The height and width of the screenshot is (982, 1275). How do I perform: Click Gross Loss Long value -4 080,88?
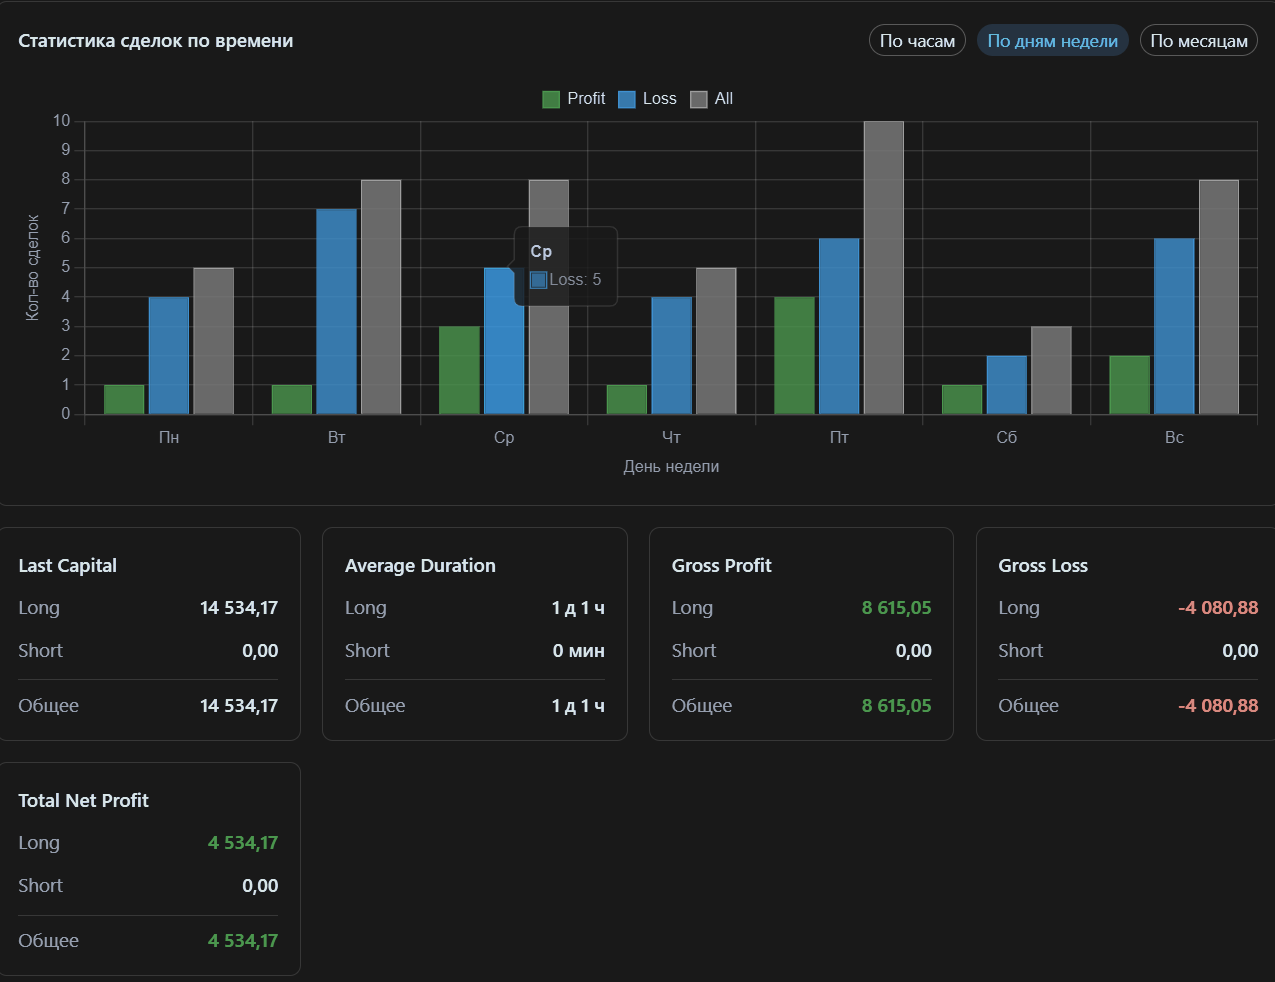[1218, 608]
